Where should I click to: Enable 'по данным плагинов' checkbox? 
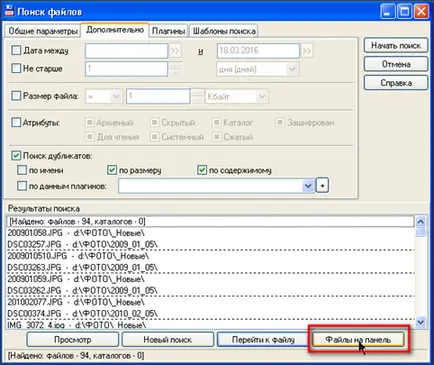tap(22, 186)
